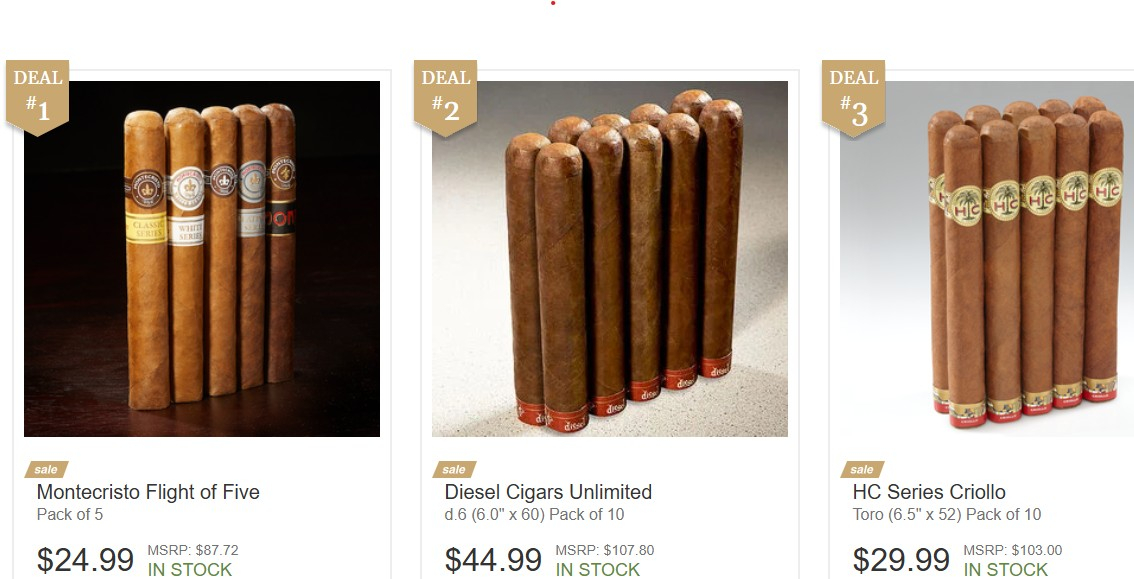Click IN STOCK label under Montecristo deal
This screenshot has height=579, width=1134.
tap(189, 570)
